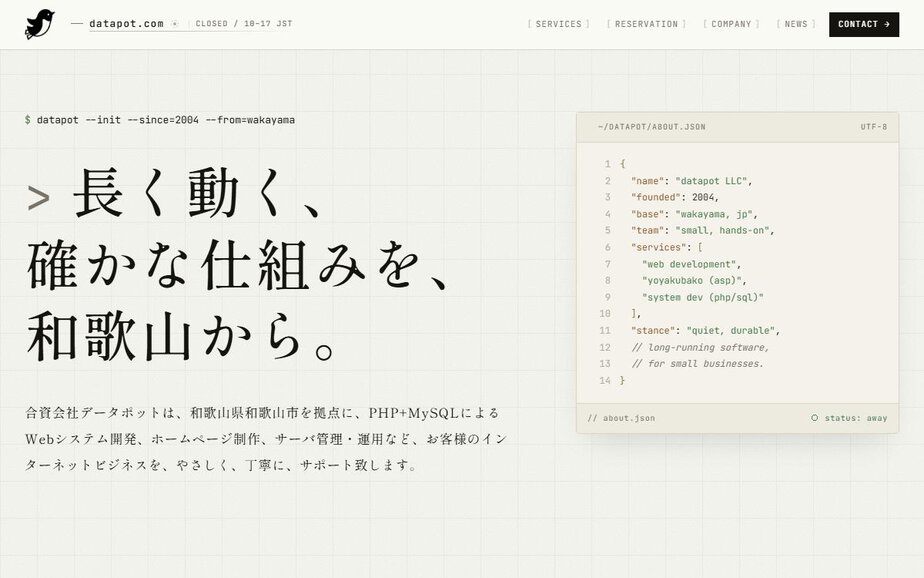The height and width of the screenshot is (578, 924).
Task: Click the "web development" entry
Action: [x=691, y=264]
